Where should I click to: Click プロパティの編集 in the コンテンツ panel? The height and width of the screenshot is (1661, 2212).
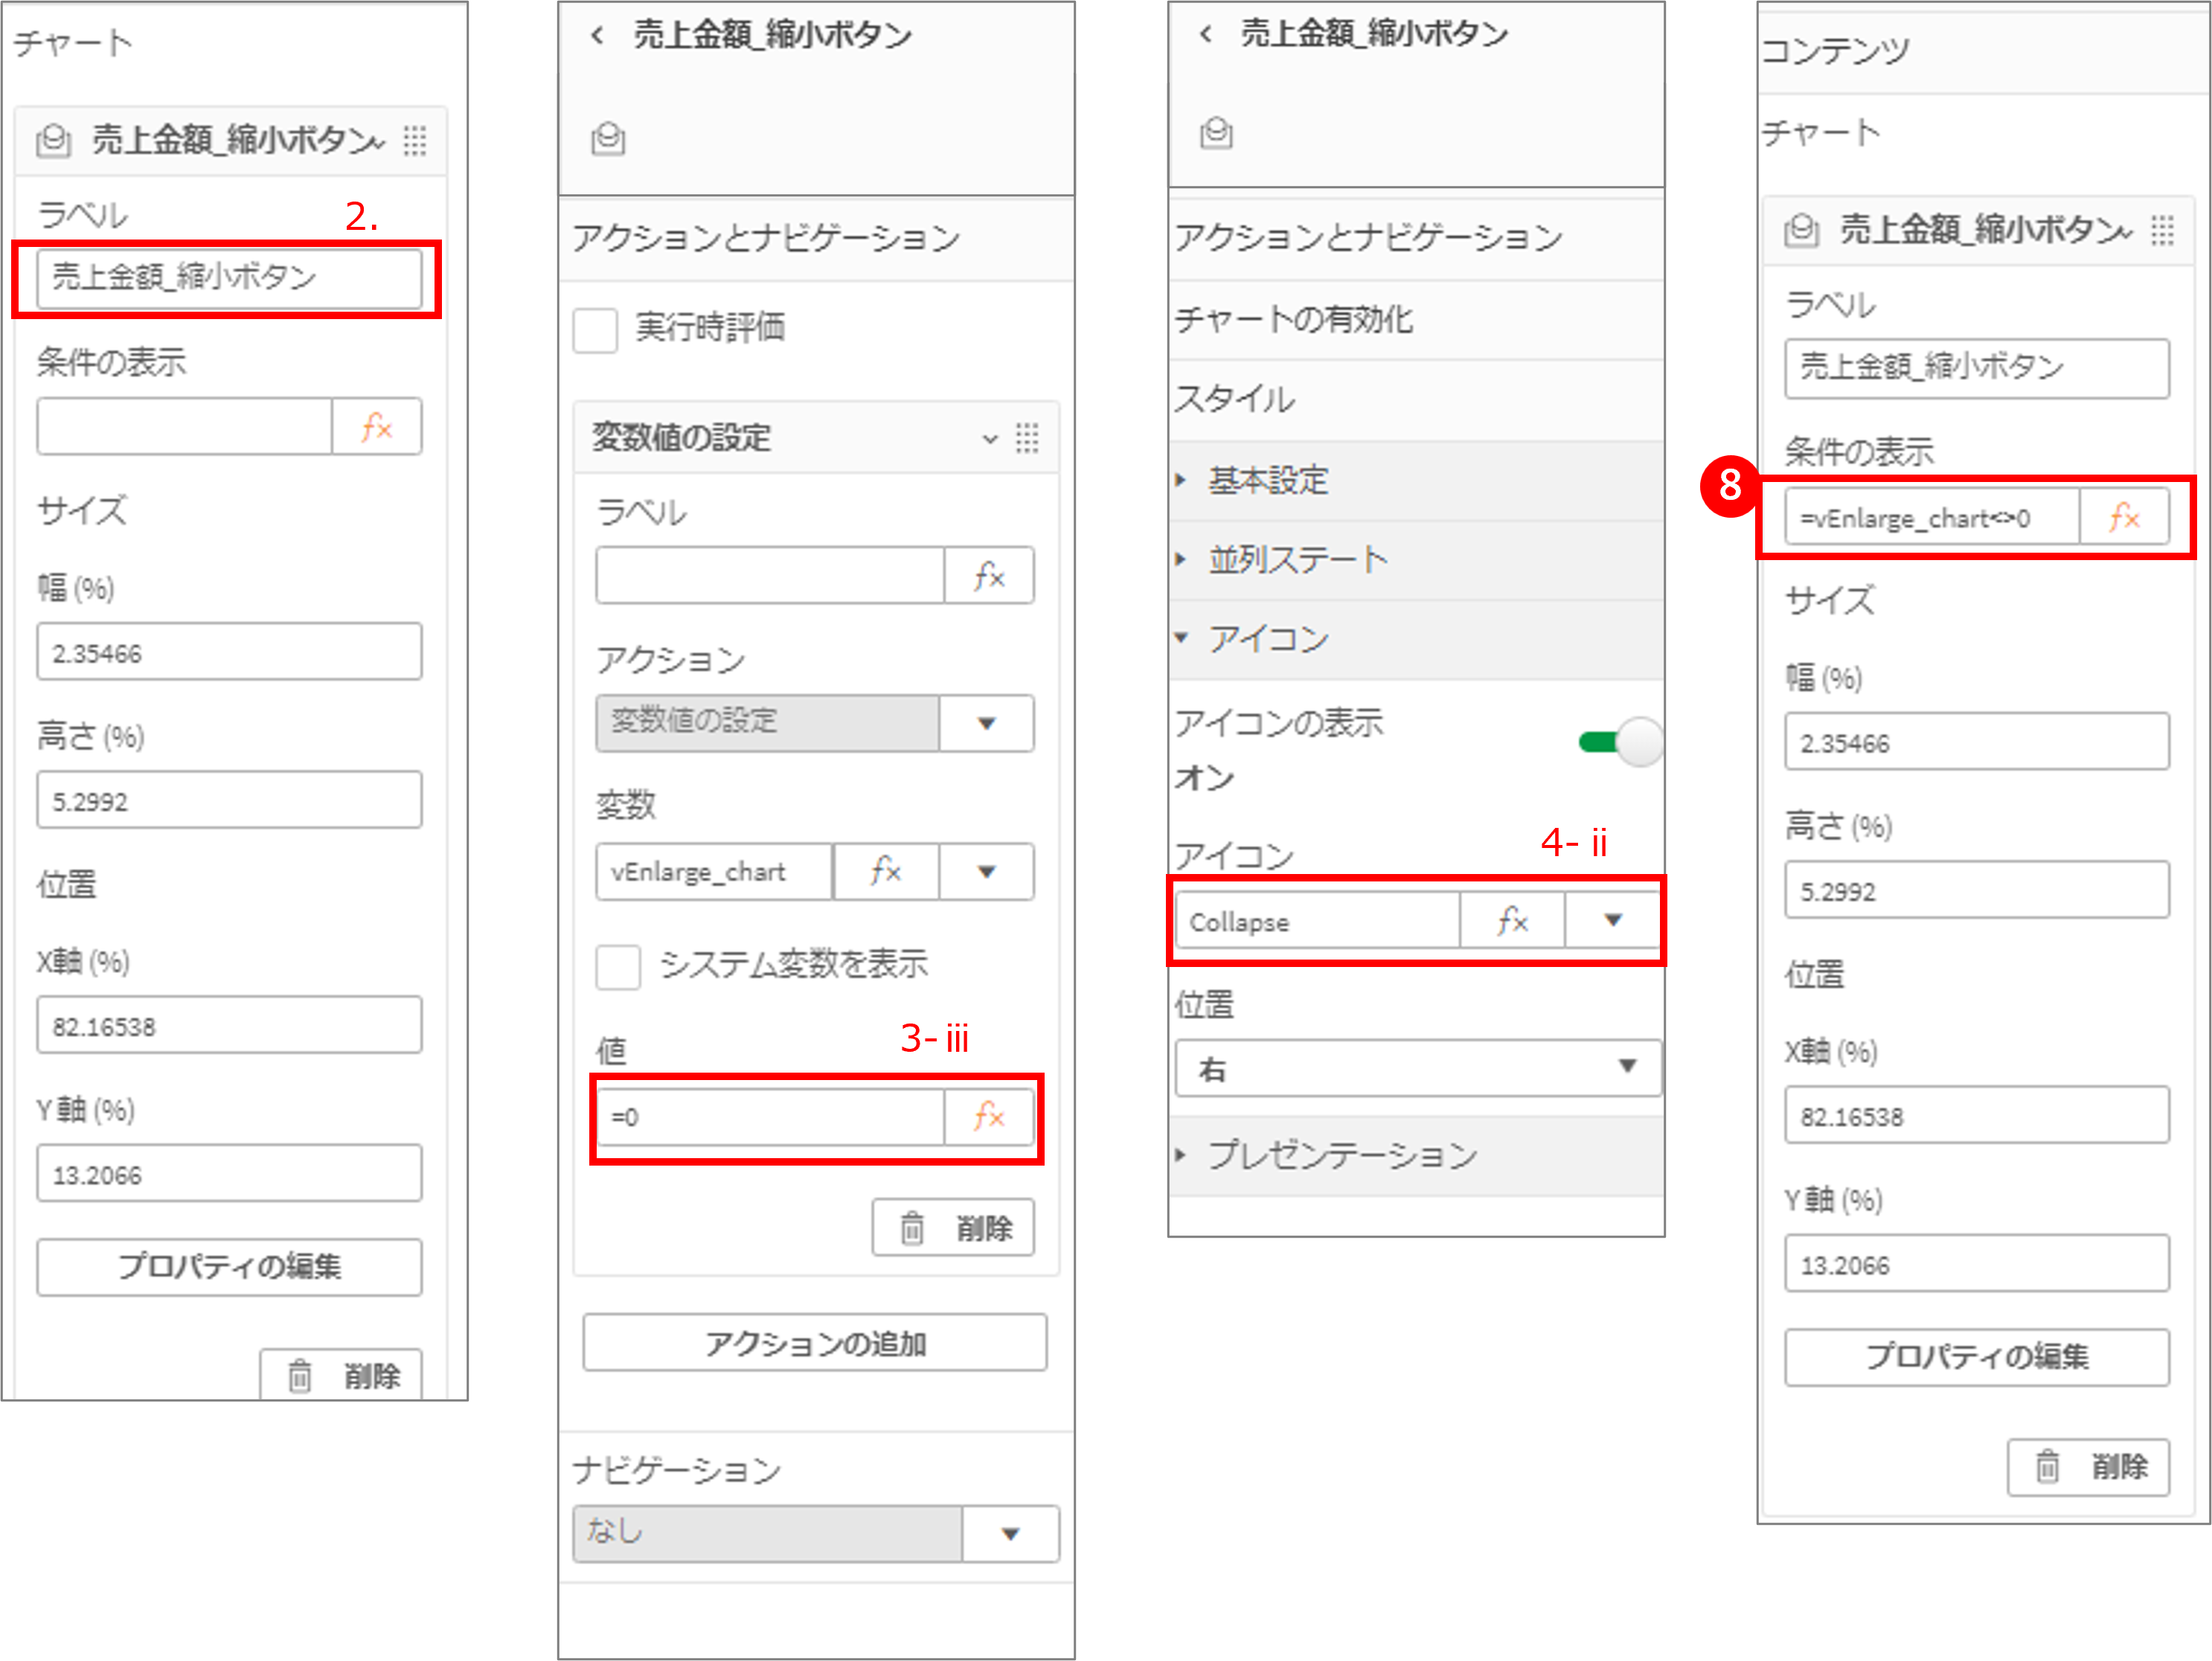pyautogui.click(x=1977, y=1357)
